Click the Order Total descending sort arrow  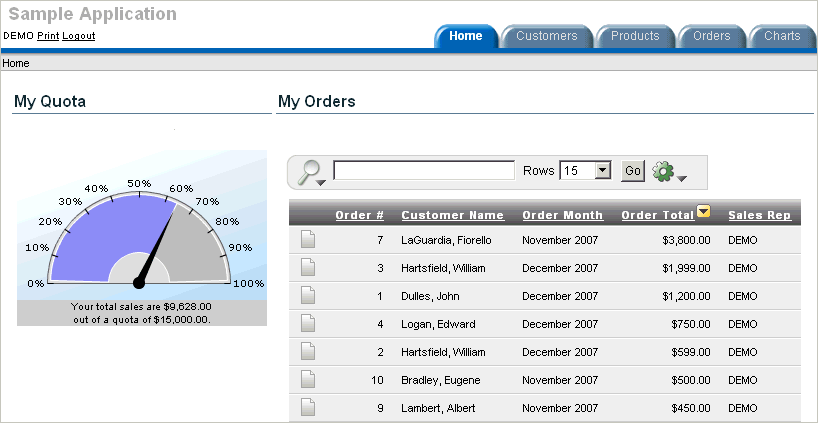704,212
